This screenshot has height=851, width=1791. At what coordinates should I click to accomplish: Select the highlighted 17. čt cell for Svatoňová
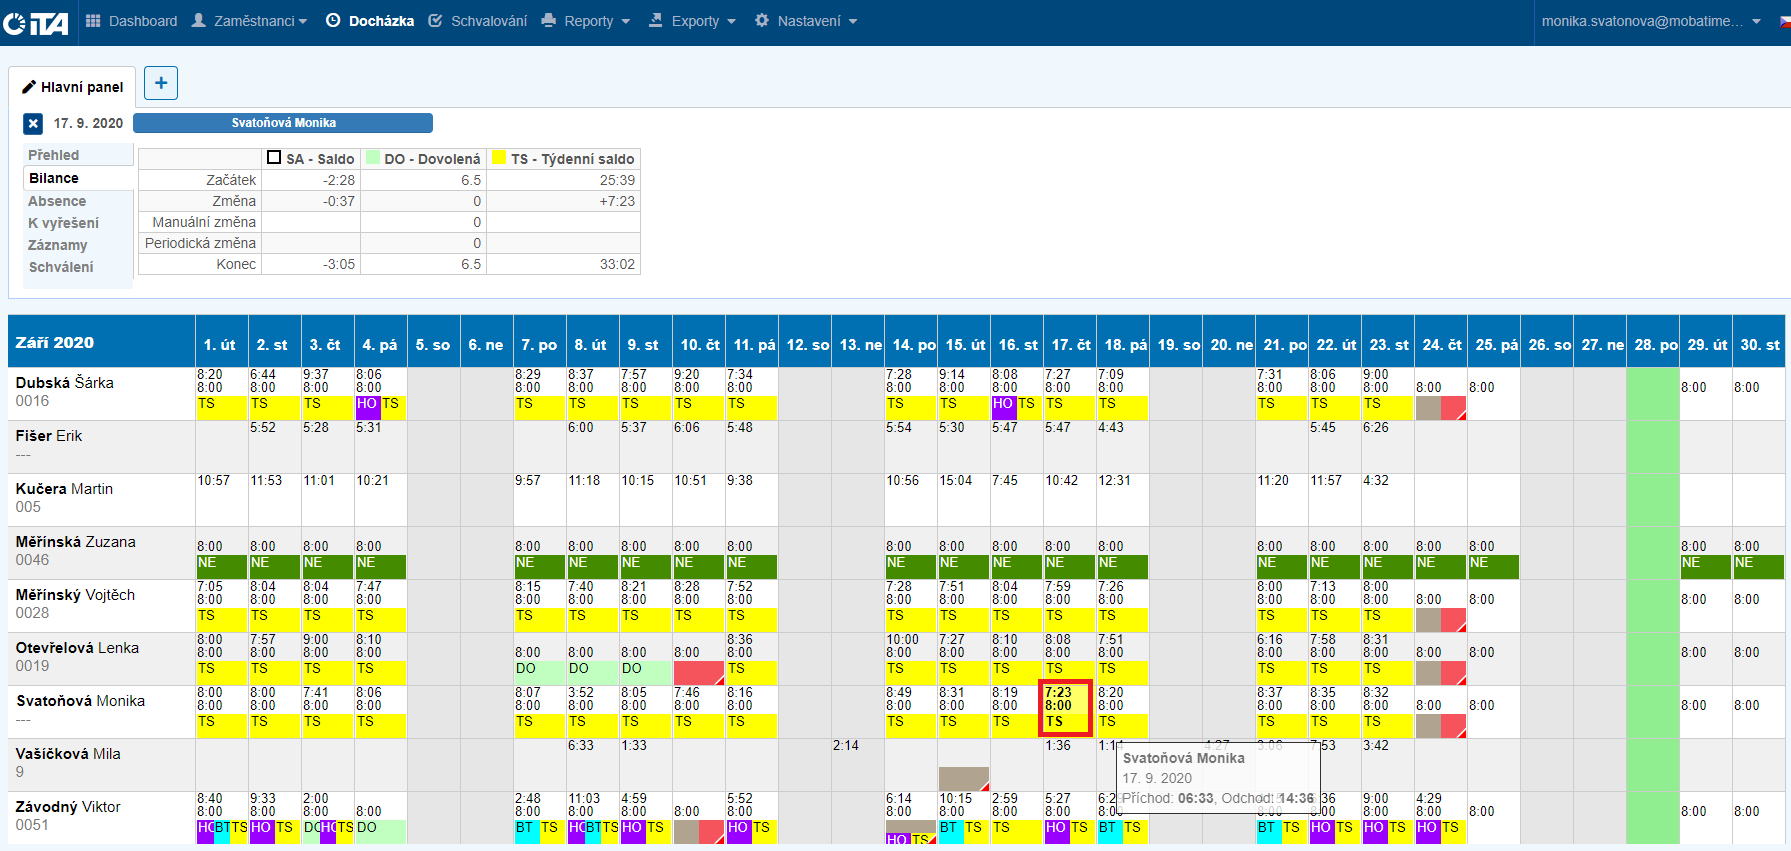tap(1066, 707)
